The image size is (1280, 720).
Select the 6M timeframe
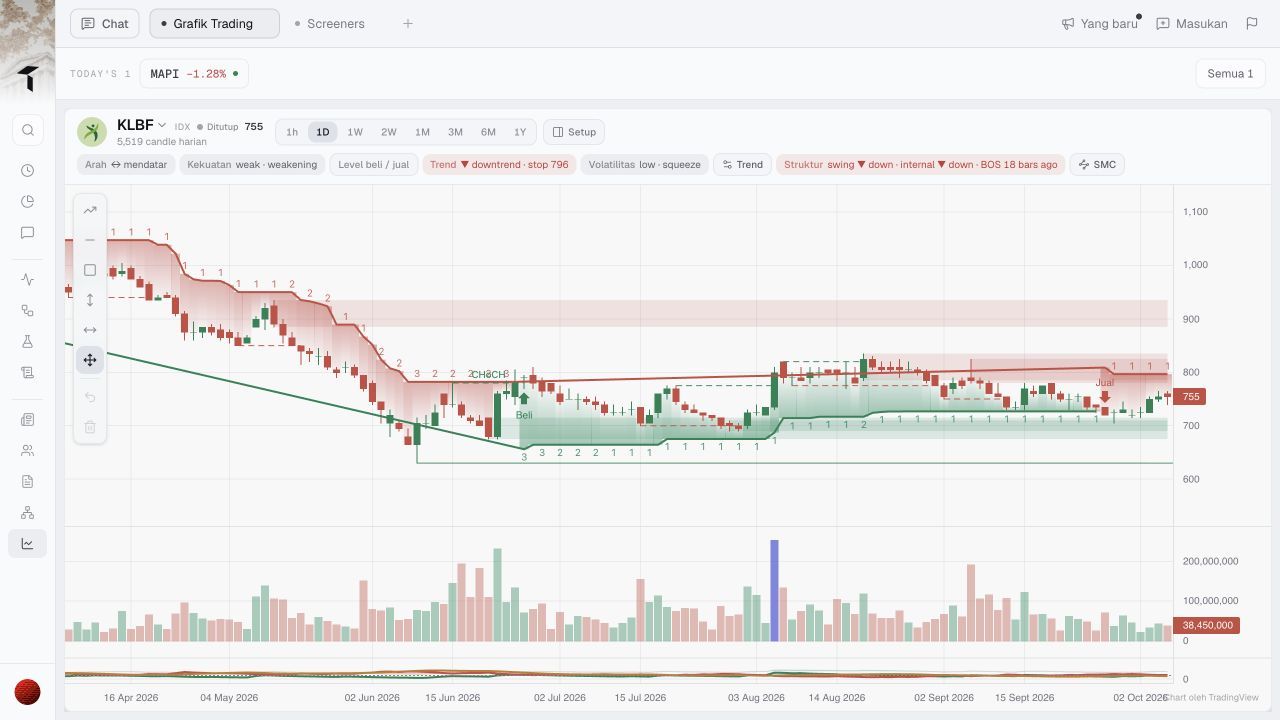coord(488,132)
